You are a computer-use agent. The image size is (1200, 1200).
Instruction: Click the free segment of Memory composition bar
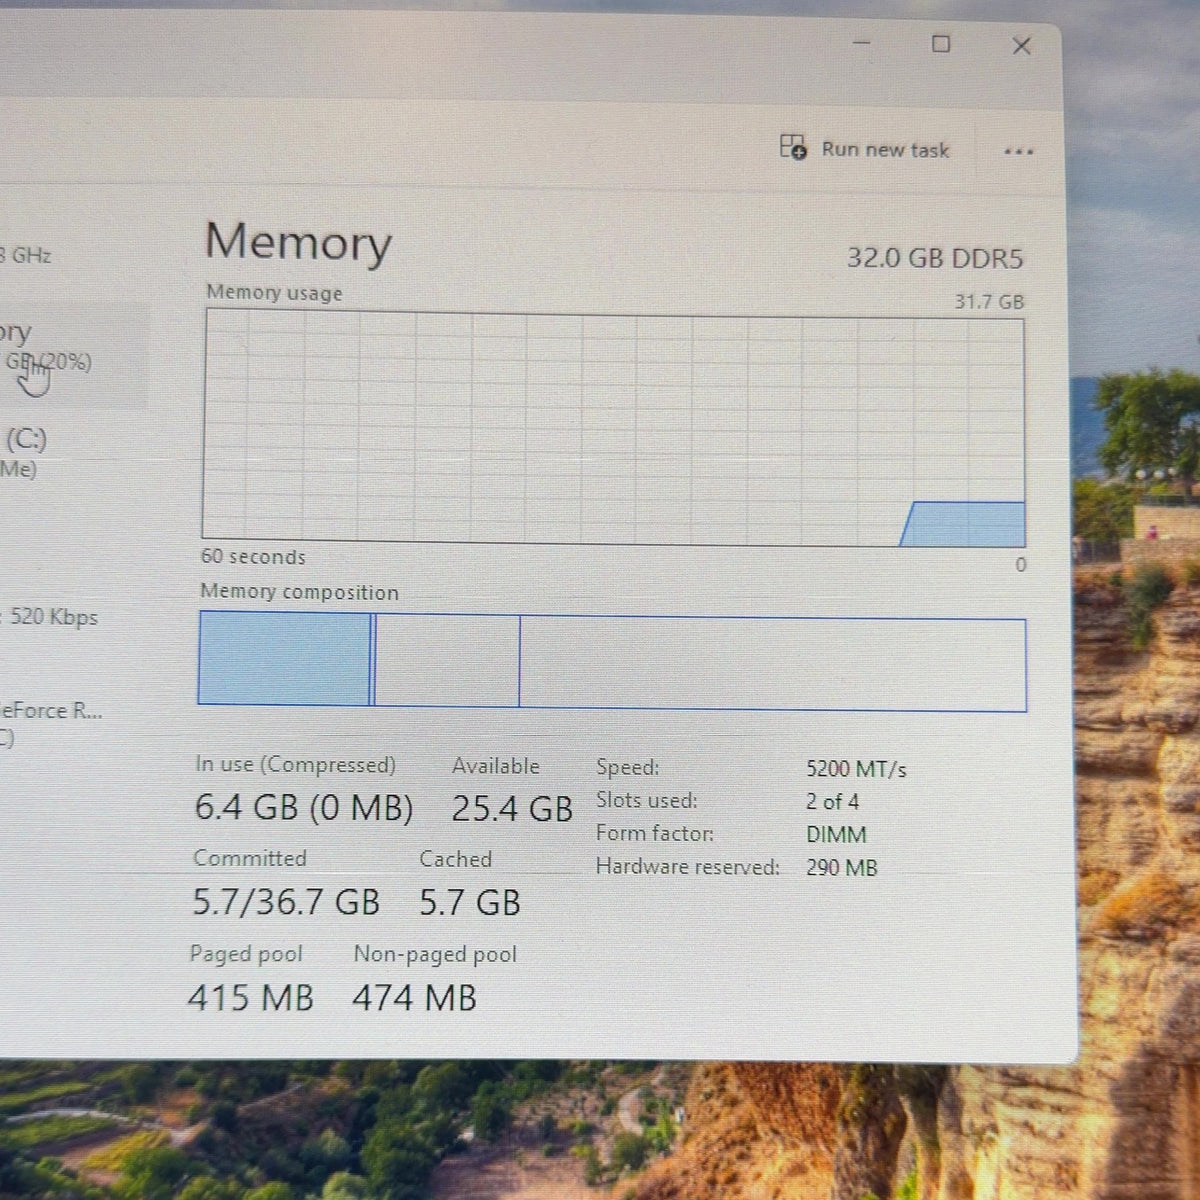[773, 664]
